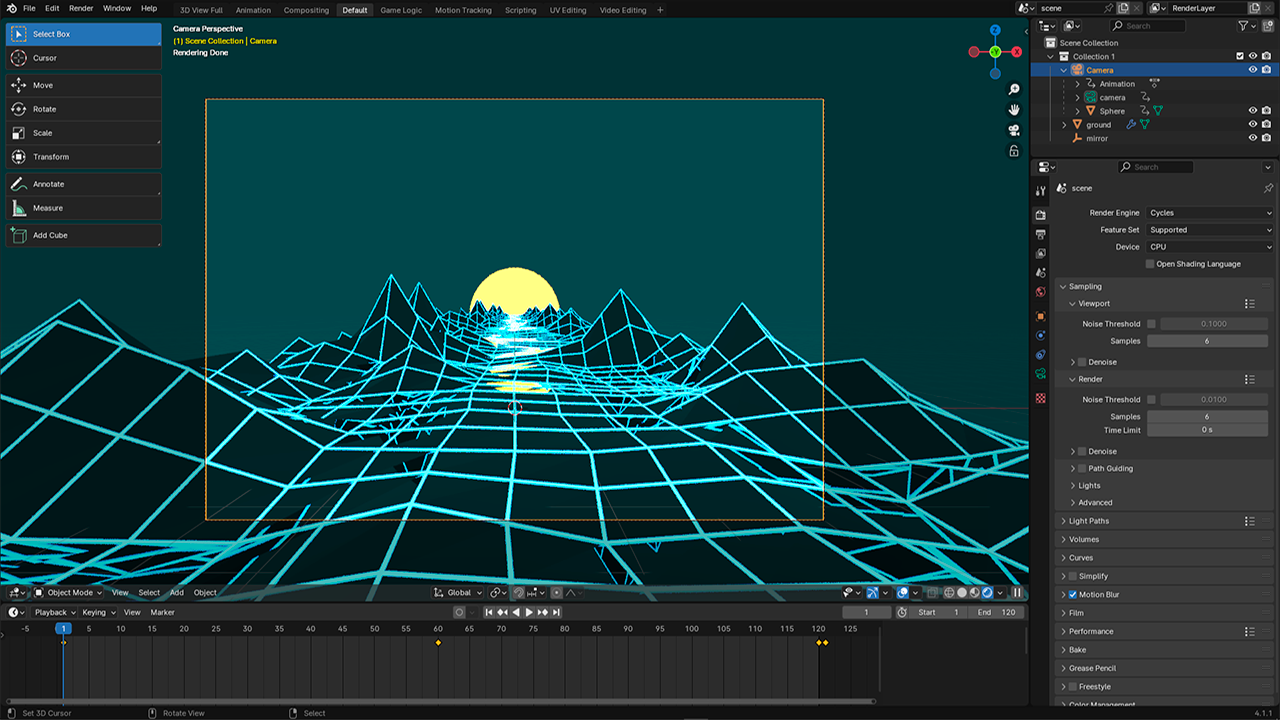Pick the Scale tool
The height and width of the screenshot is (720, 1280).
[x=83, y=133]
